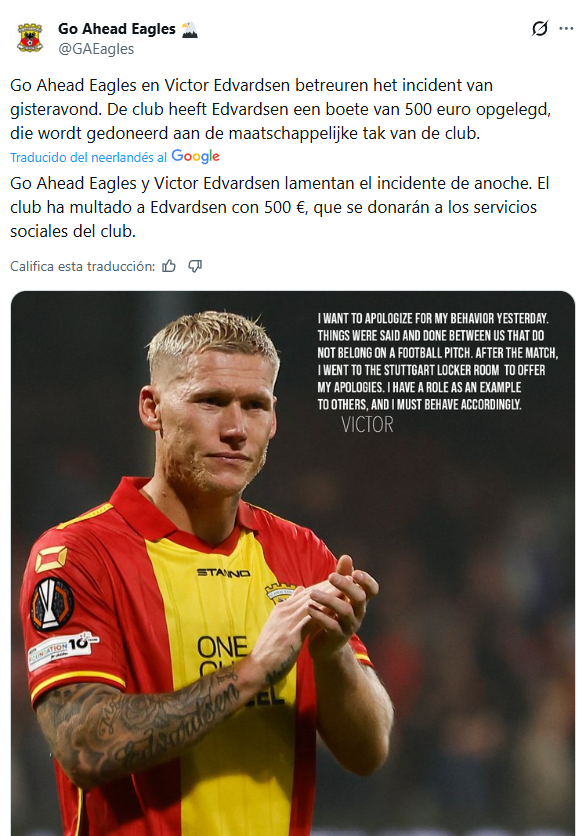Image resolution: width=580 pixels, height=836 pixels.
Task: Click the Google logo beside translation notice
Action: click(x=196, y=157)
